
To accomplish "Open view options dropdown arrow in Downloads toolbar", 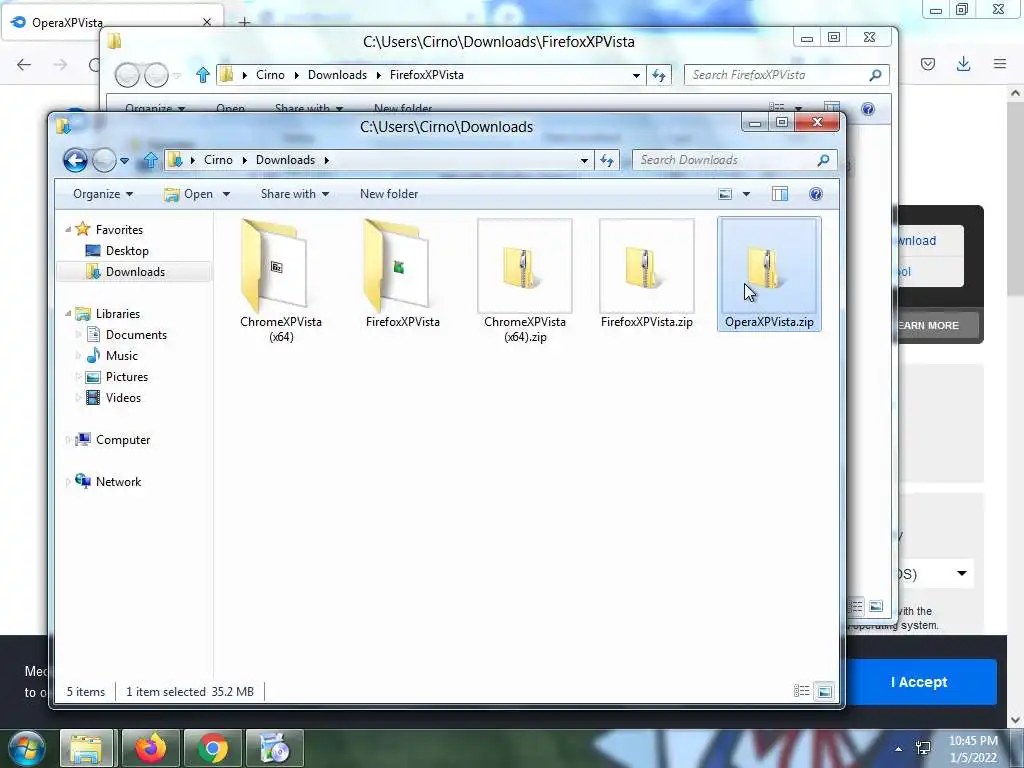I will pos(746,194).
